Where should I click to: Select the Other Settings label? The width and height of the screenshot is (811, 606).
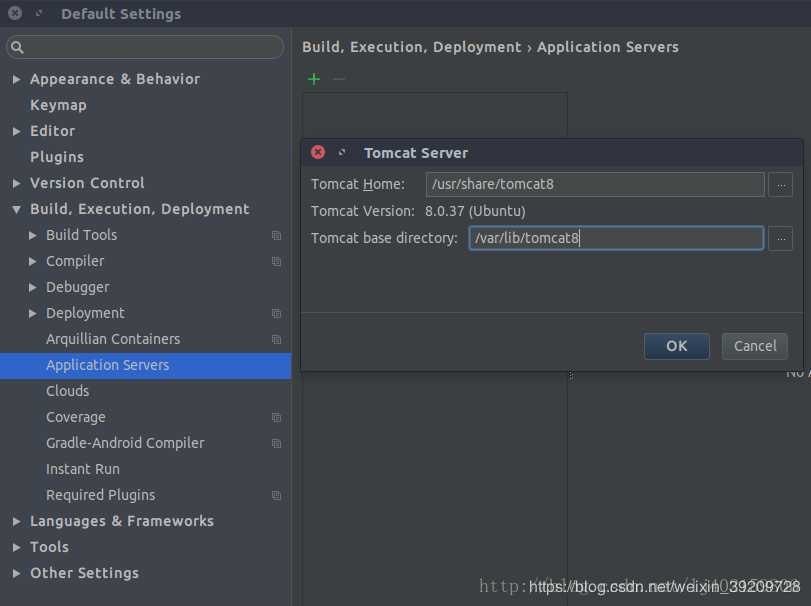point(85,573)
